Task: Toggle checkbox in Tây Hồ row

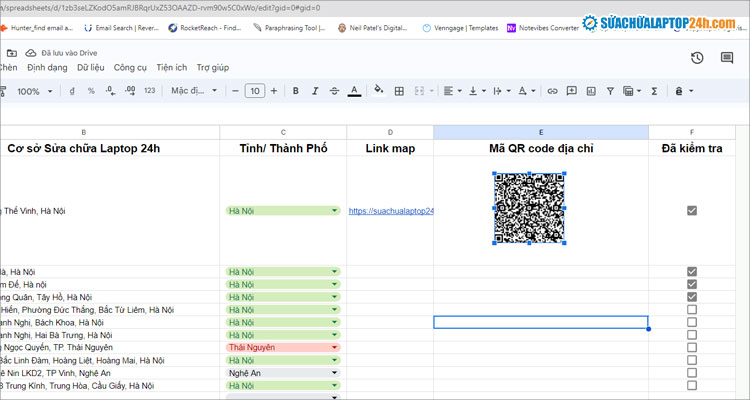Action: [x=692, y=297]
